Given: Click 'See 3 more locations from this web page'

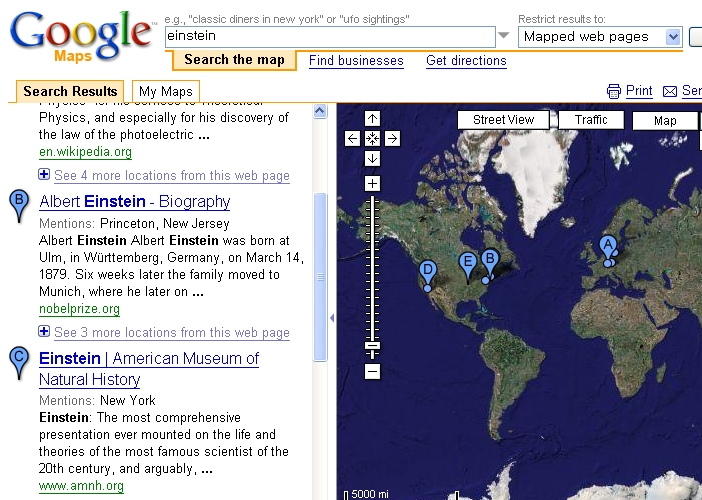Looking at the screenshot, I should (172, 333).
